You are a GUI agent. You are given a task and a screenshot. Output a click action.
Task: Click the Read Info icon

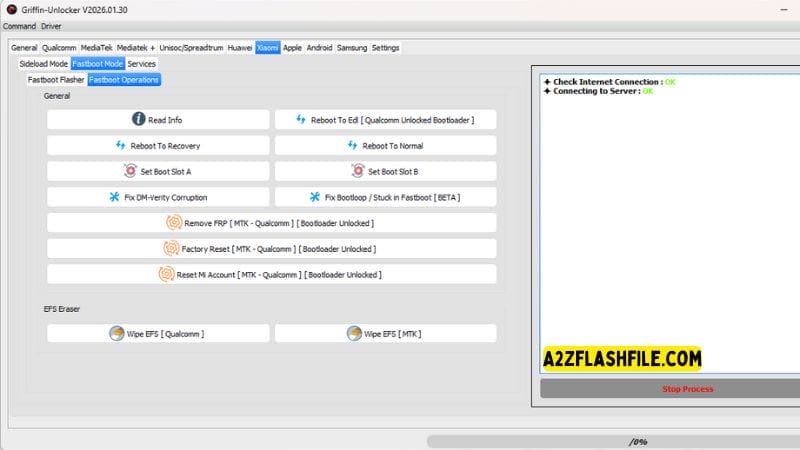[138, 119]
